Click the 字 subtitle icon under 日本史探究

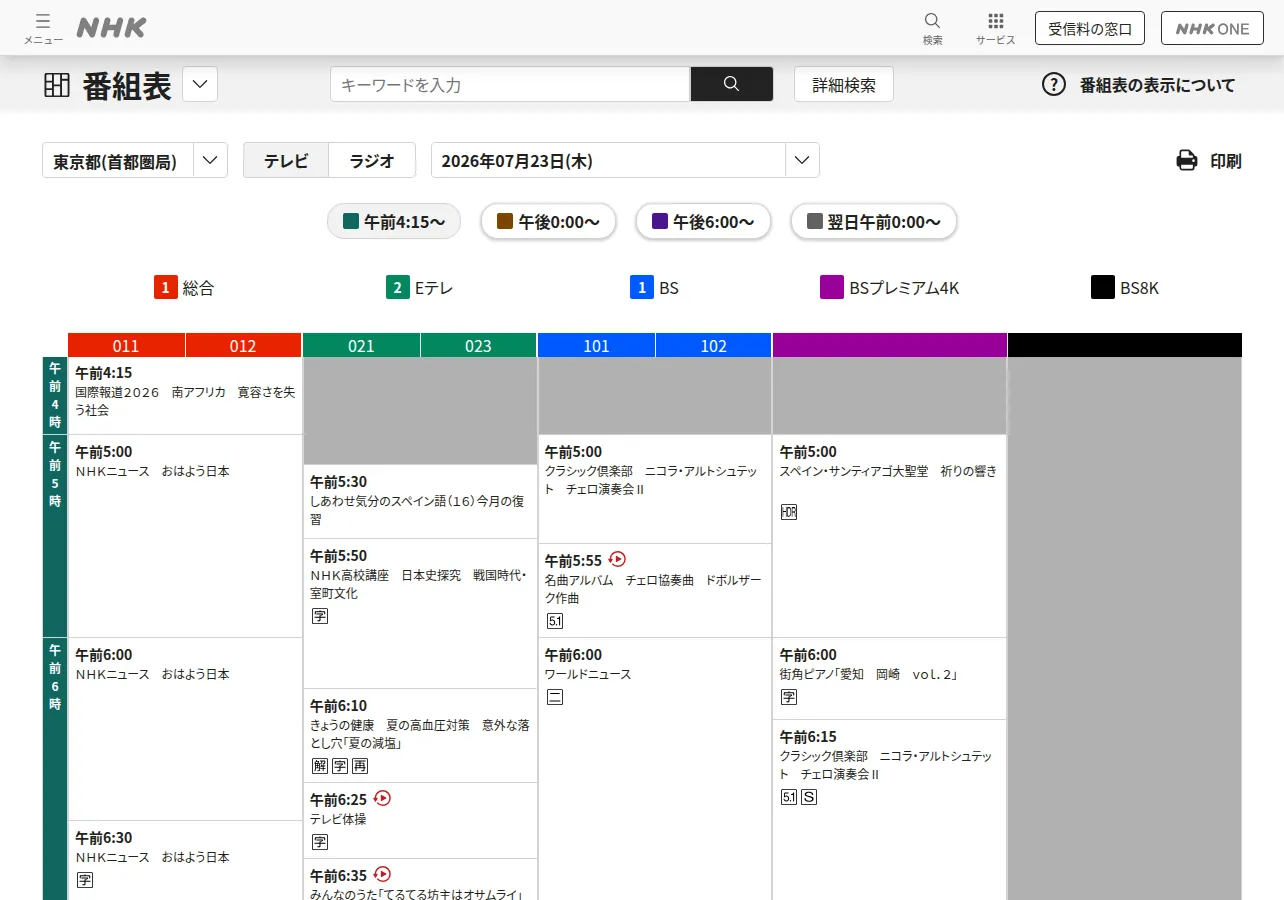(320, 616)
